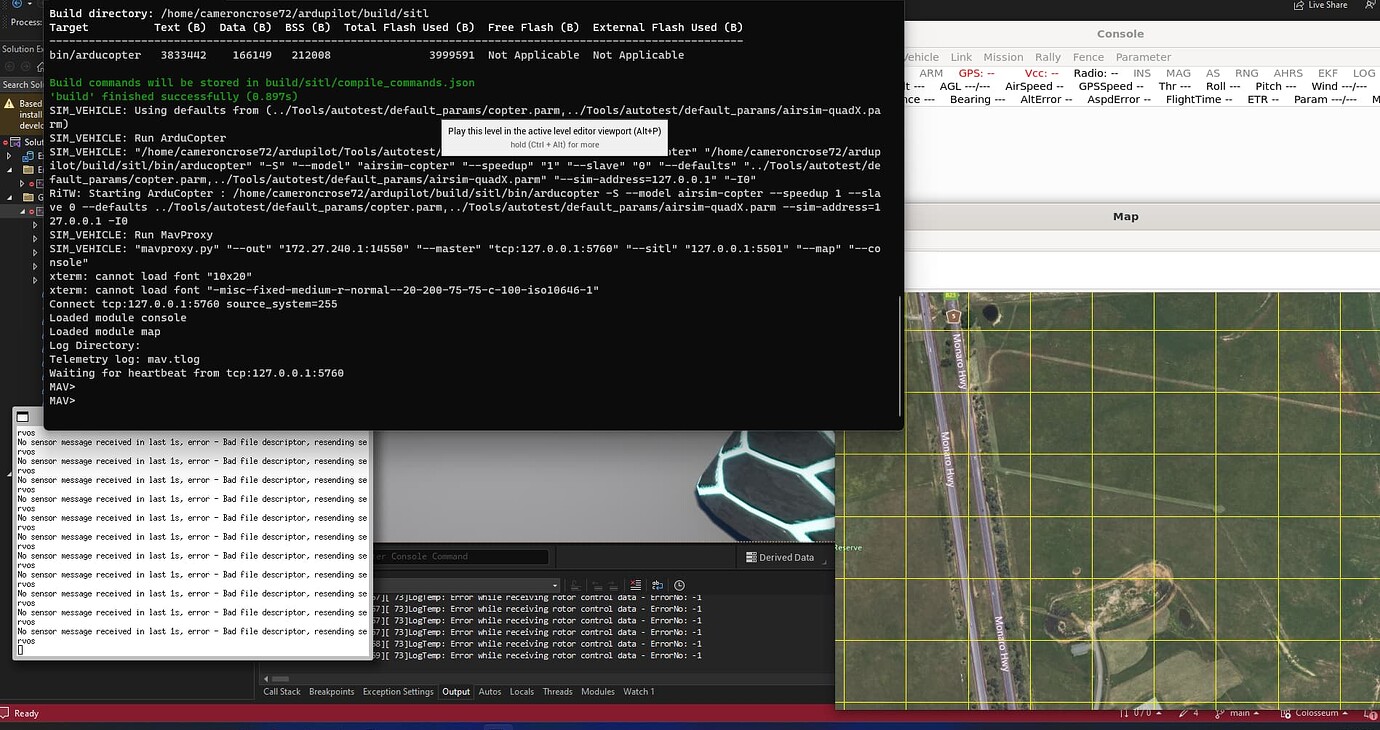The width and height of the screenshot is (1380, 730).
Task: Click the Ready status bar label
Action: (x=26, y=713)
